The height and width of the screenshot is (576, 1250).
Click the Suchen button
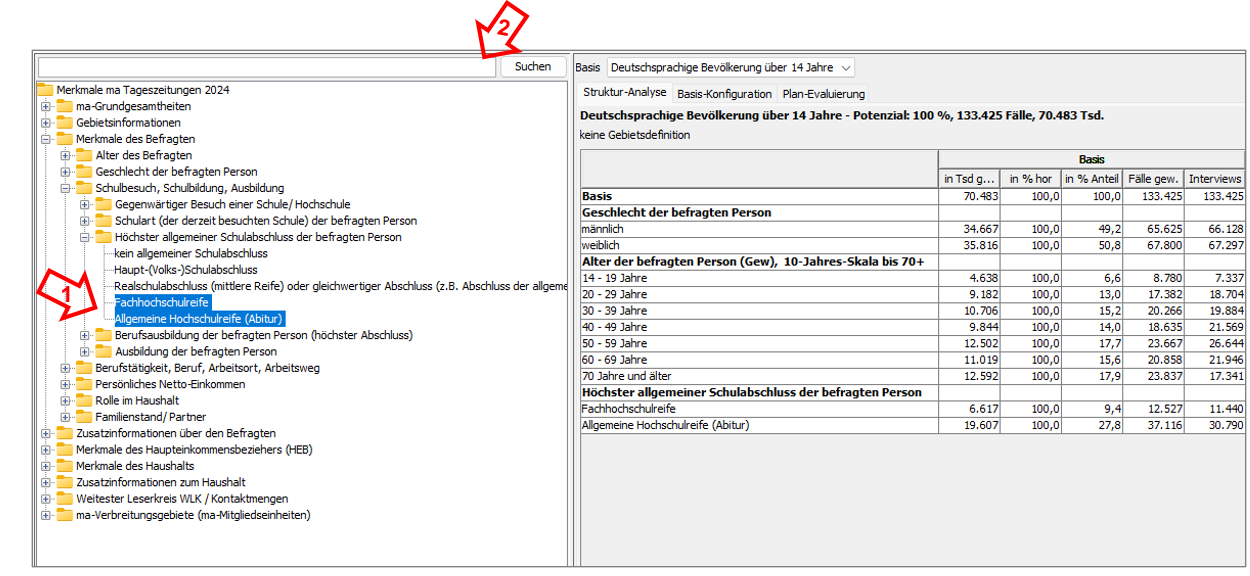(533, 67)
